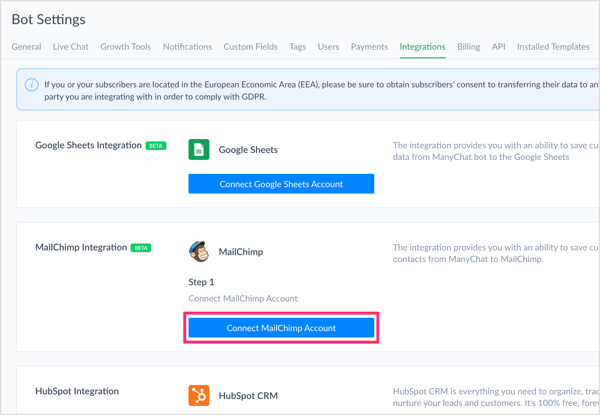Go to the Payments tab
This screenshot has width=600, height=415.
(369, 47)
